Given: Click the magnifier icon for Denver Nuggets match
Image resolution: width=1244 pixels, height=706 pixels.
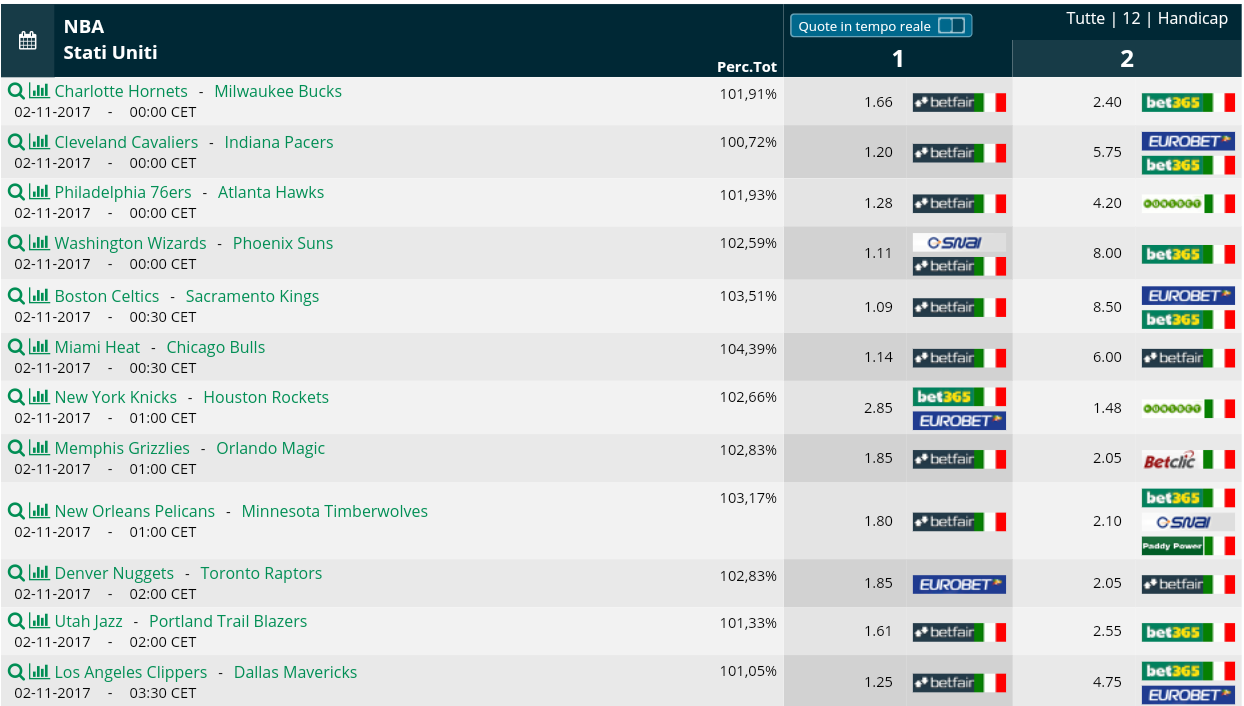Looking at the screenshot, I should coord(16,573).
